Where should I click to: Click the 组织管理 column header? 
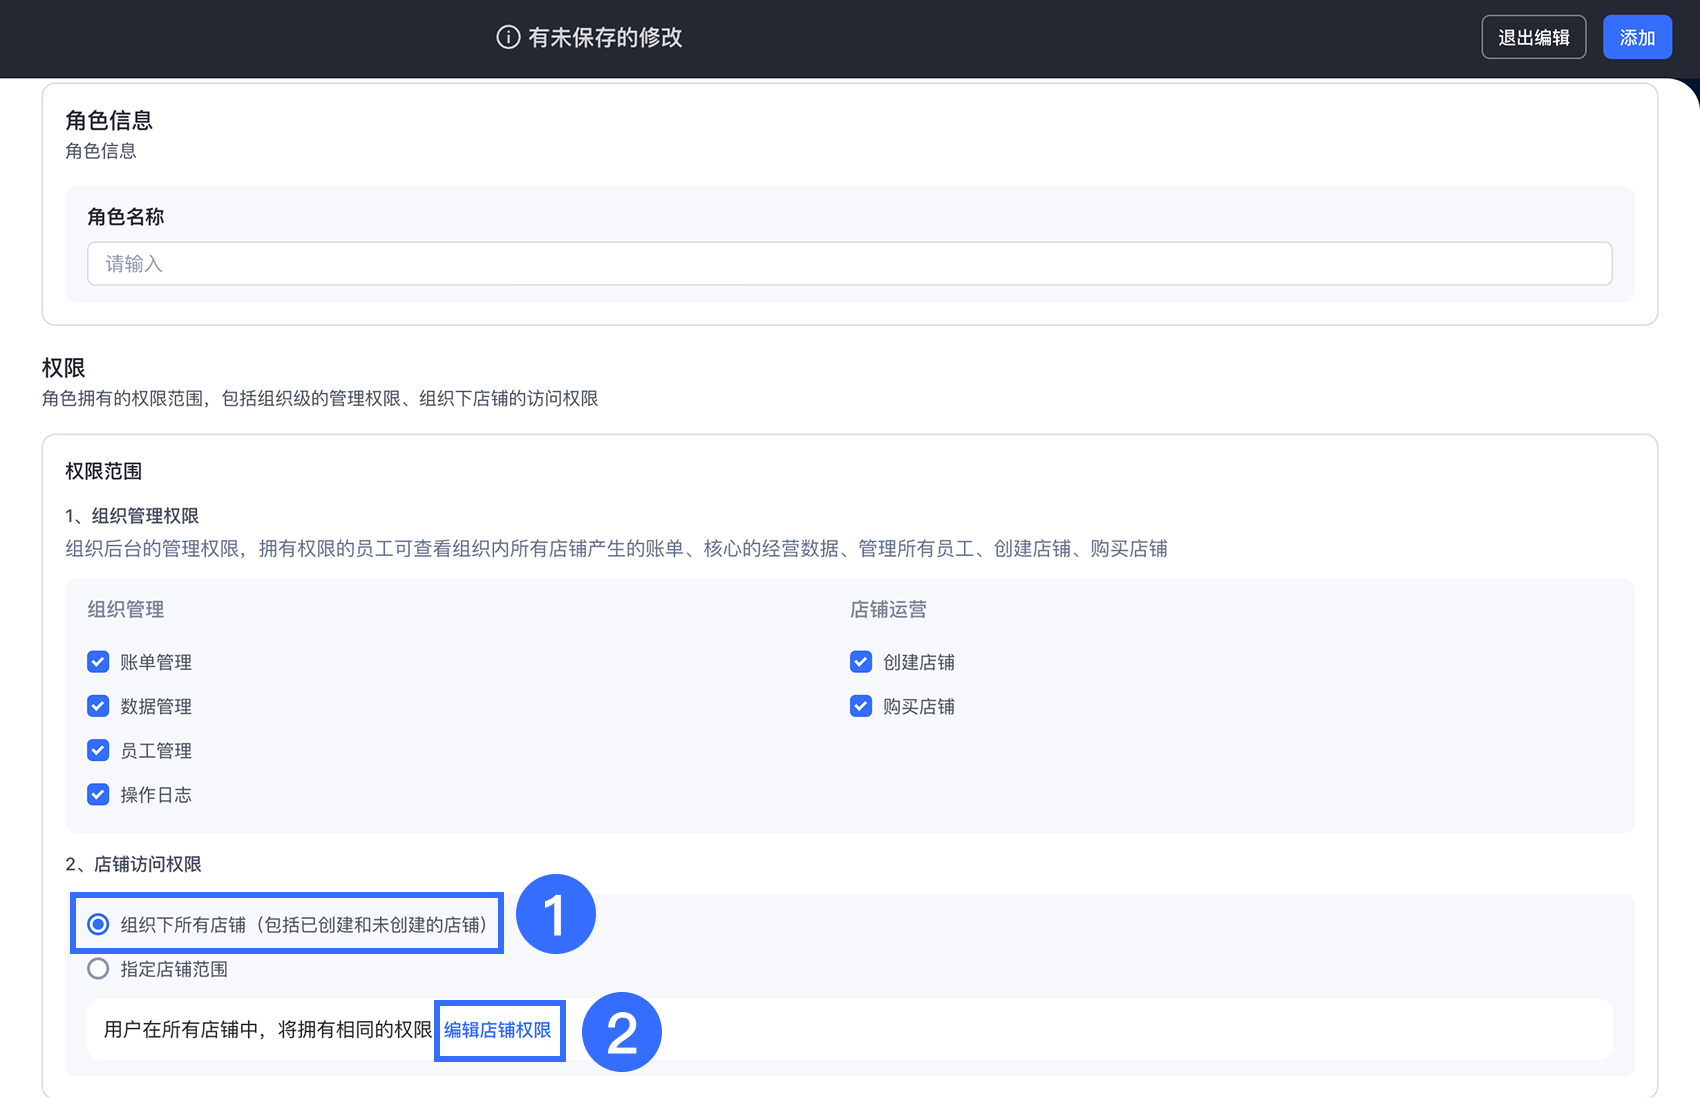click(x=126, y=610)
